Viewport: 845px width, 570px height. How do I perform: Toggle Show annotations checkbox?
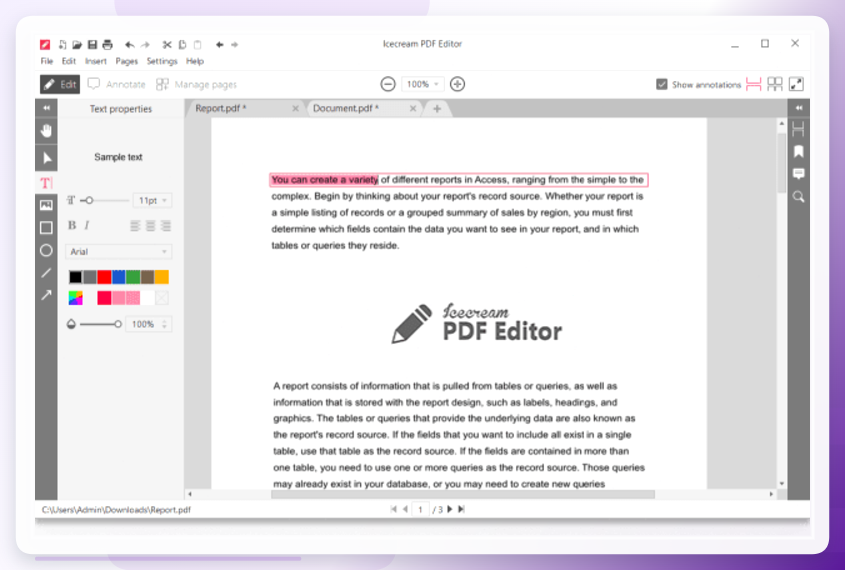coord(662,85)
